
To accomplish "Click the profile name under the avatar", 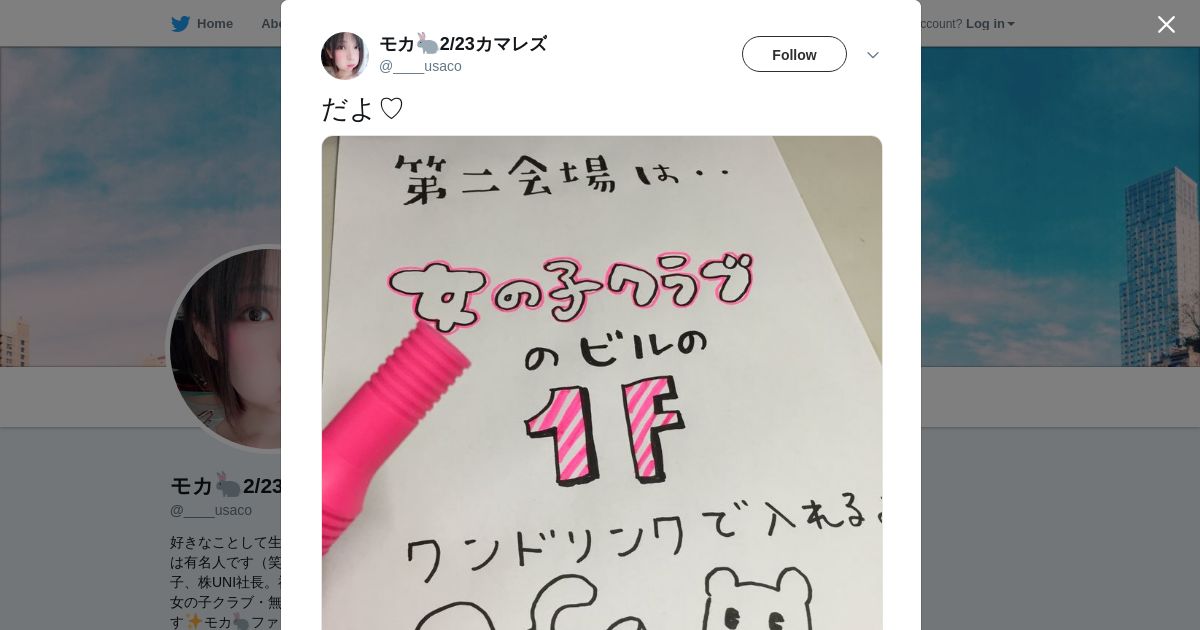I will (226, 486).
